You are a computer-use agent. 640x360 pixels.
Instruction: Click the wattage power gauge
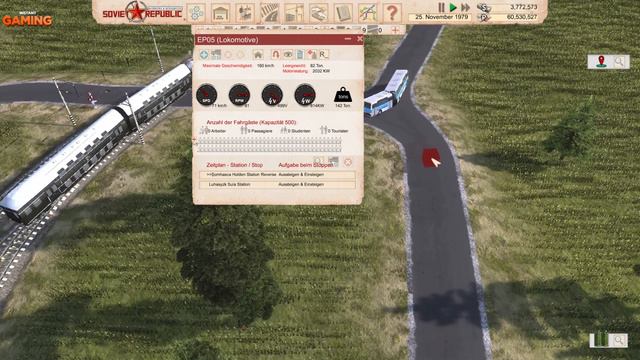[x=305, y=95]
